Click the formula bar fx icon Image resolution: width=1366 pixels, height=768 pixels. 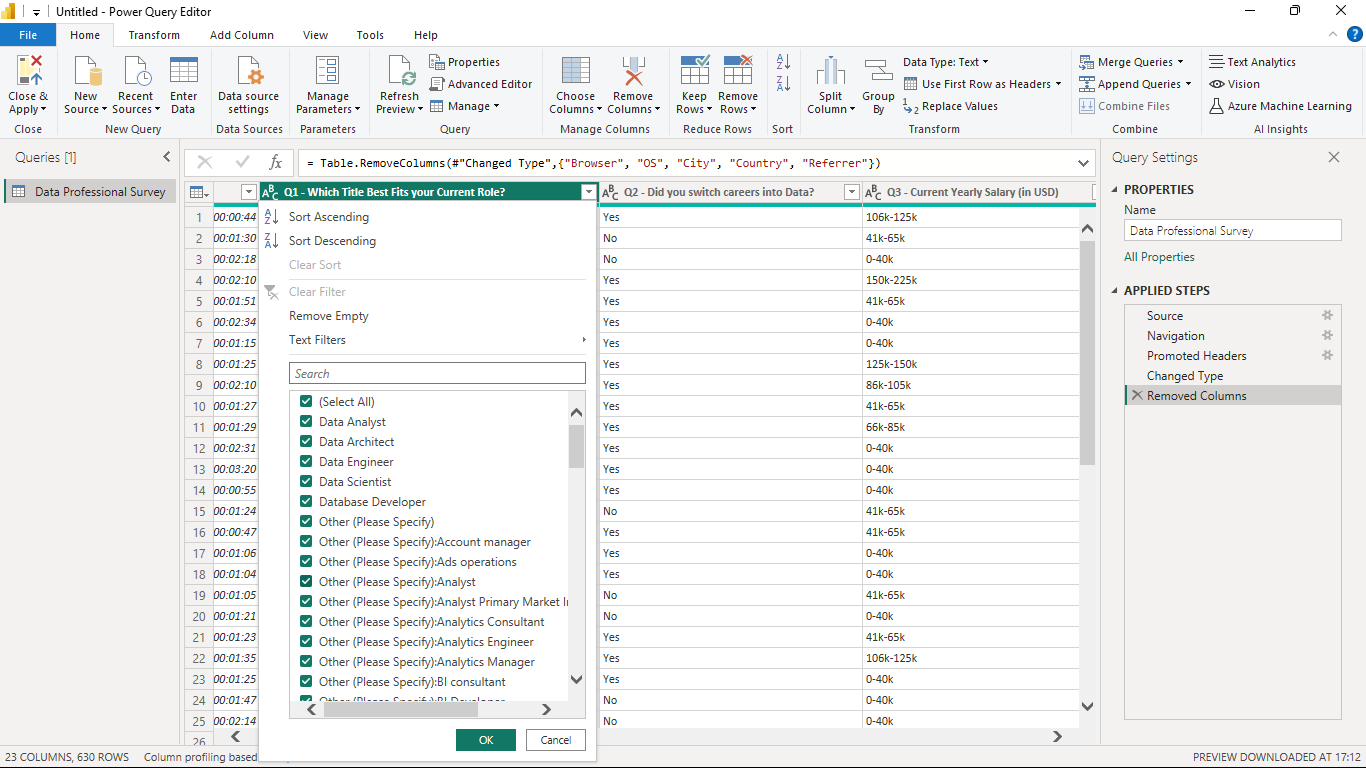click(x=275, y=163)
